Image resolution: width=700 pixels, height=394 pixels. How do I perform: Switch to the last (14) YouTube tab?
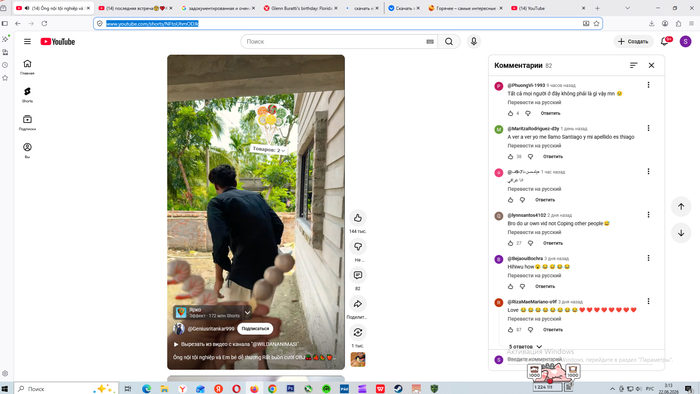click(x=548, y=8)
